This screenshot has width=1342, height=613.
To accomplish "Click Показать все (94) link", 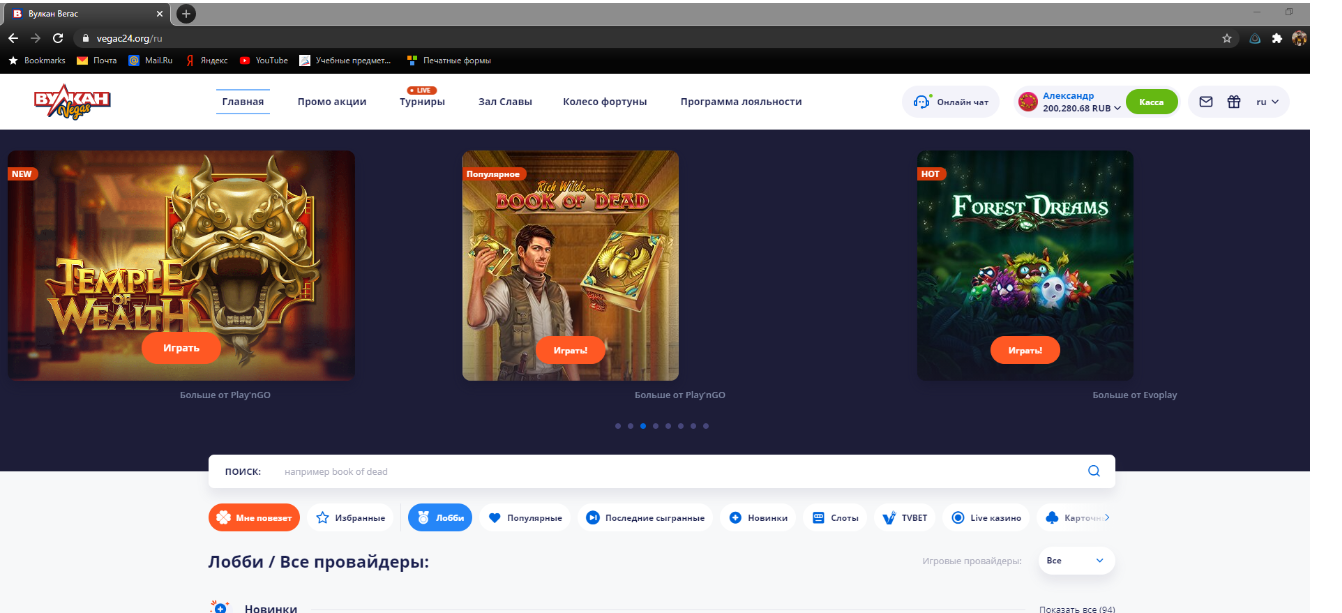I will click(1077, 609).
